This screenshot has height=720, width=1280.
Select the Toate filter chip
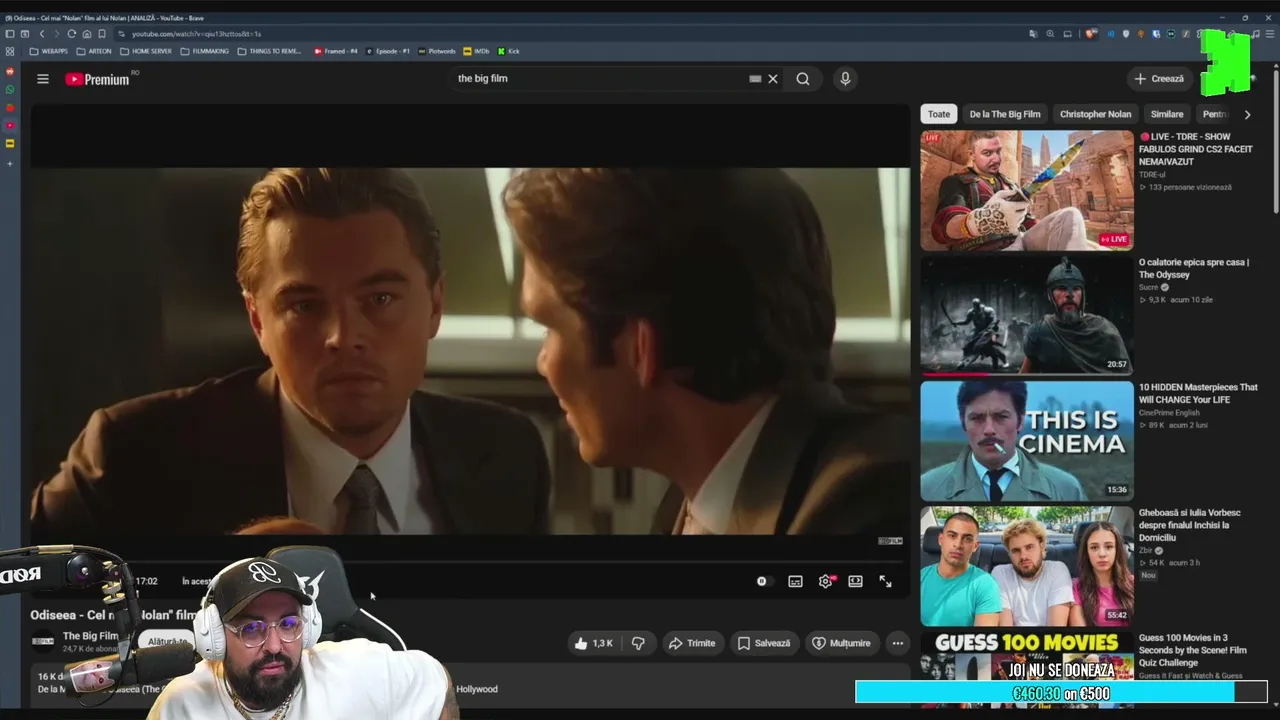click(x=938, y=114)
